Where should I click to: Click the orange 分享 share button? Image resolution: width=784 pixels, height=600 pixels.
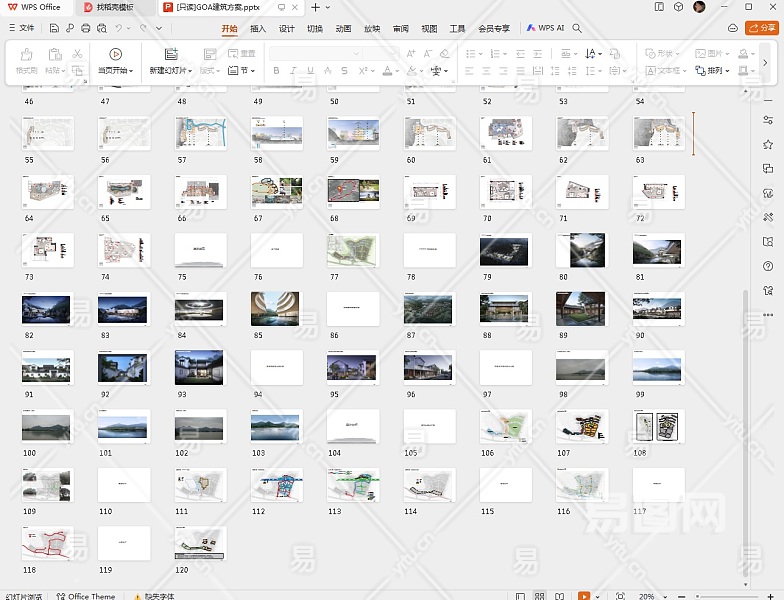[762, 29]
